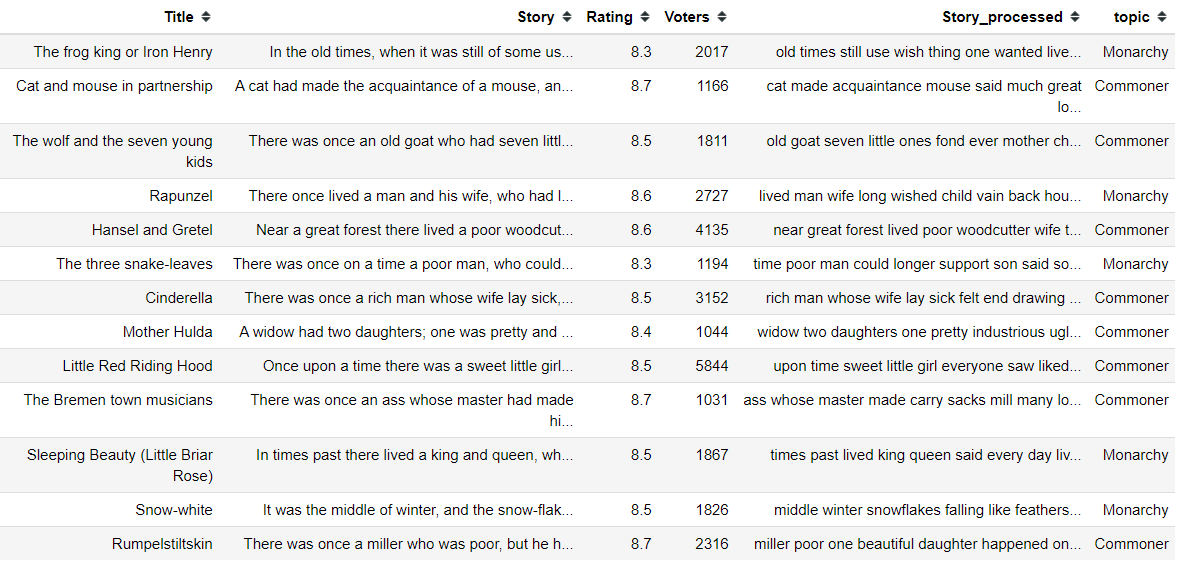The height and width of the screenshot is (567, 1182).
Task: Sort Story_processed column via arrow icon
Action: tap(1075, 17)
